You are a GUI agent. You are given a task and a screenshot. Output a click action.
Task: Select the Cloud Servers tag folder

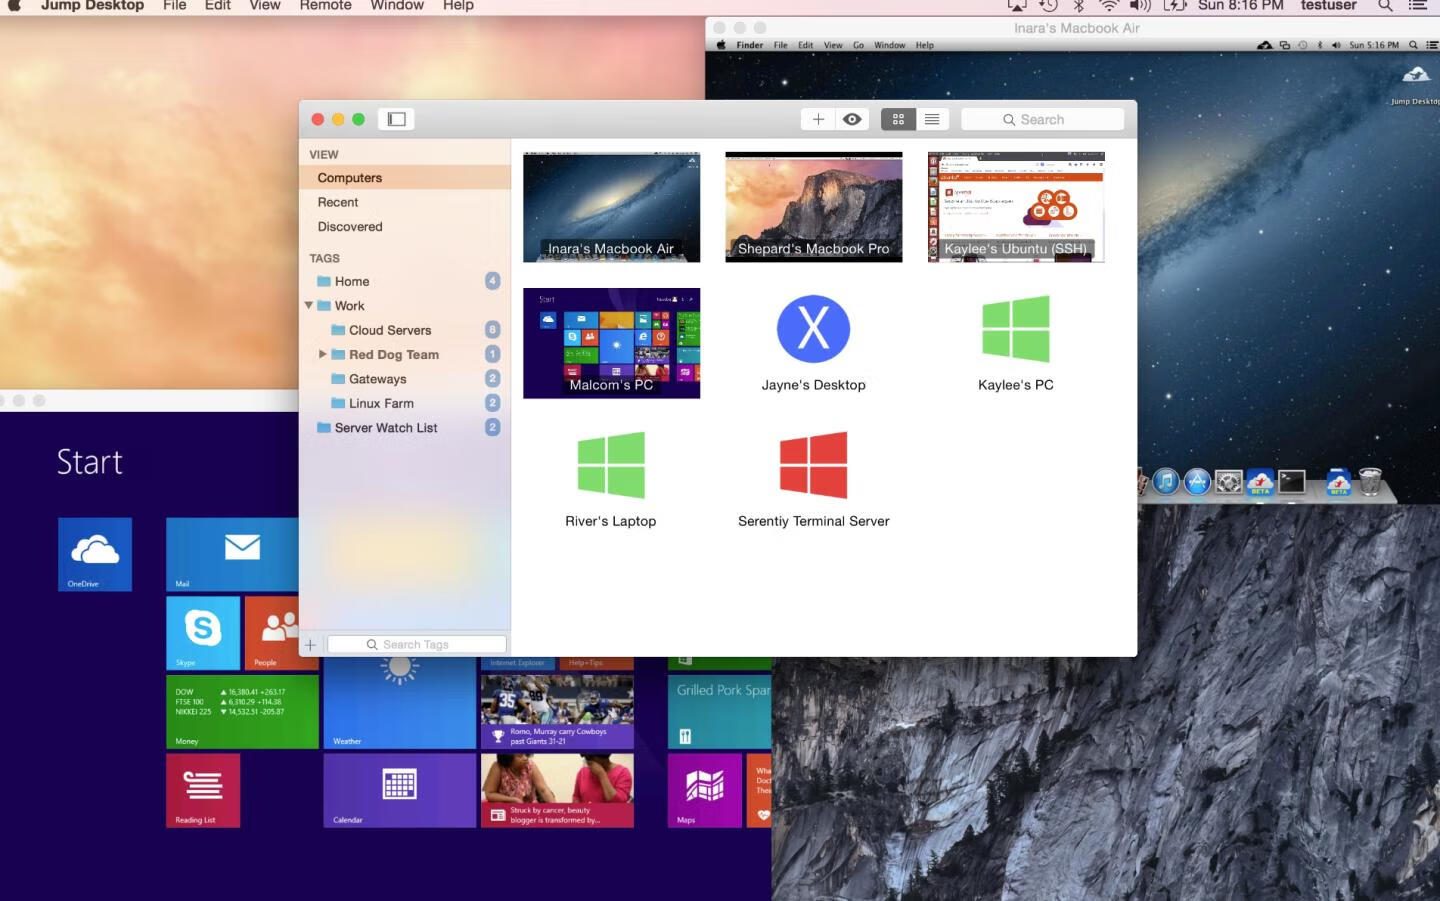pos(390,330)
